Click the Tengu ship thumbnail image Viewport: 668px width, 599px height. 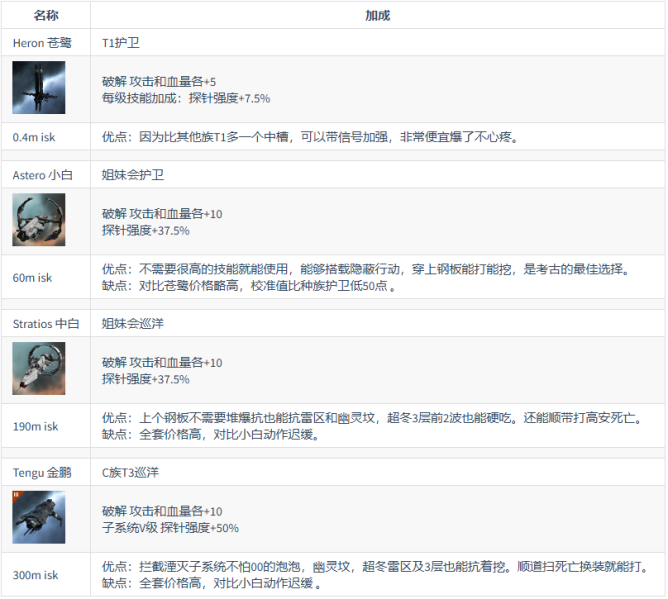[39, 517]
